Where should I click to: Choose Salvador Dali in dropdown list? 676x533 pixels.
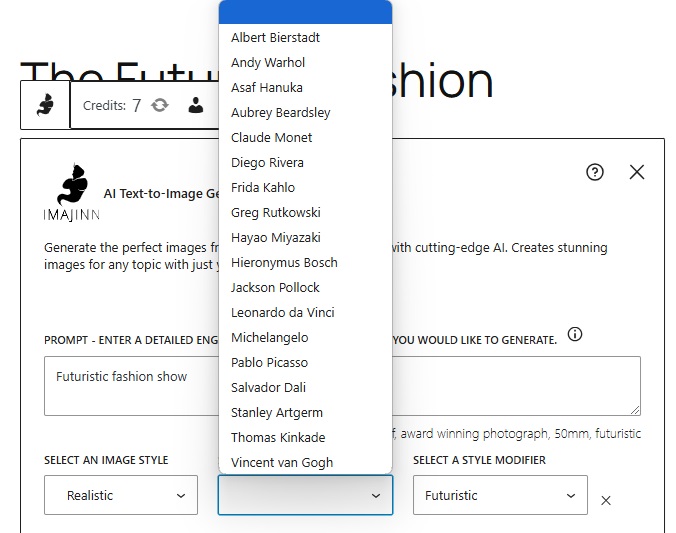click(269, 387)
